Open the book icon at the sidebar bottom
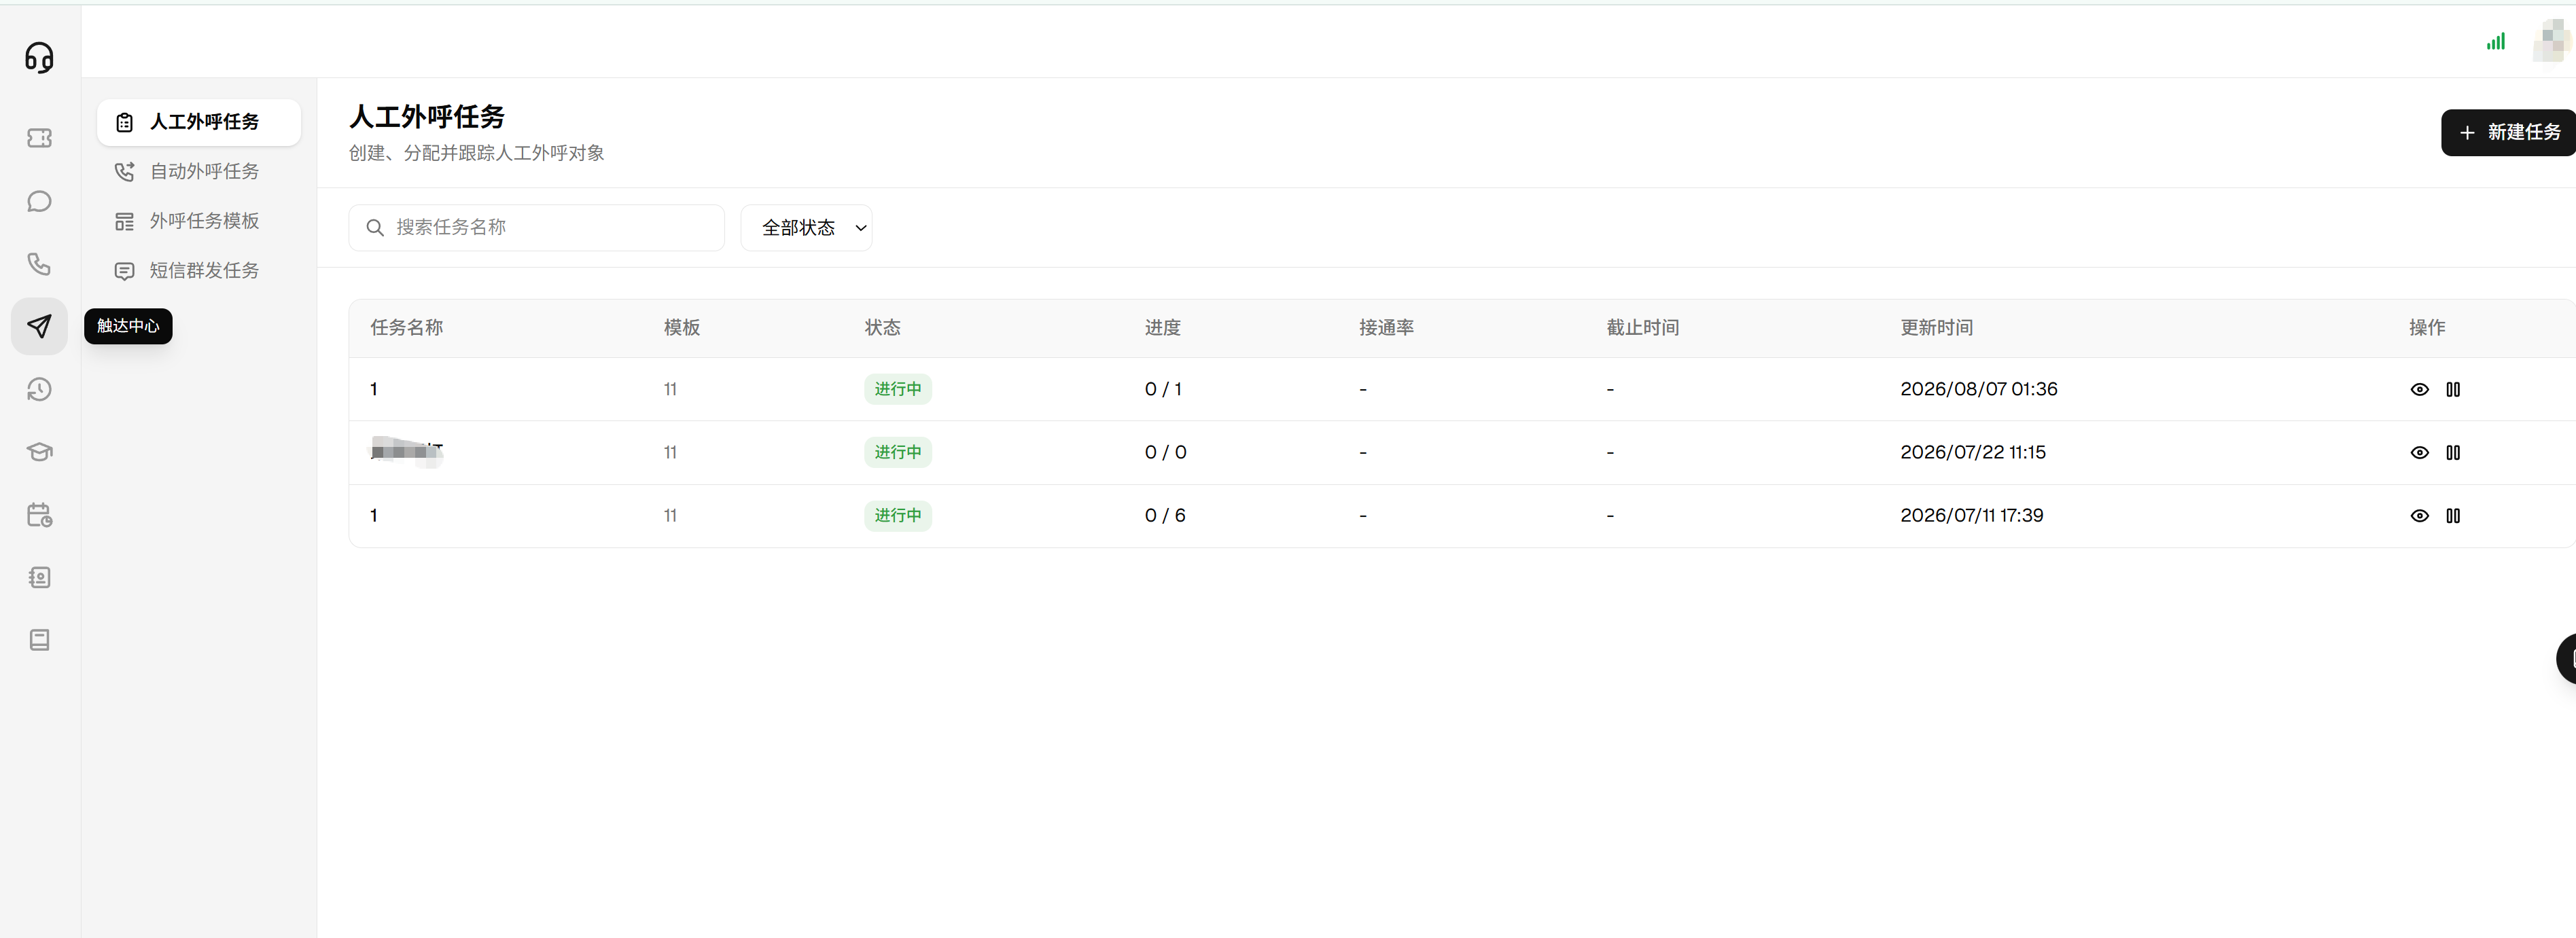The height and width of the screenshot is (938, 2576). click(39, 640)
